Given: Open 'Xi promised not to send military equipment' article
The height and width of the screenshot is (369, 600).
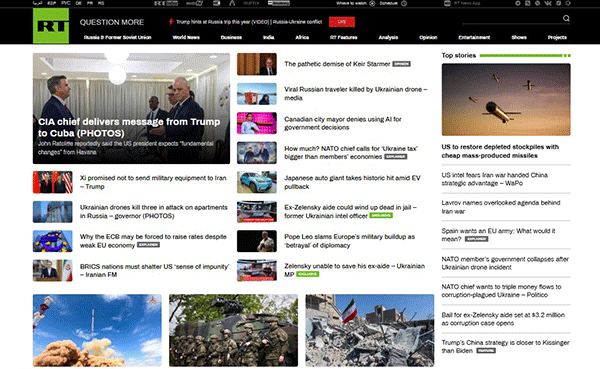Looking at the screenshot, I should coord(153,182).
